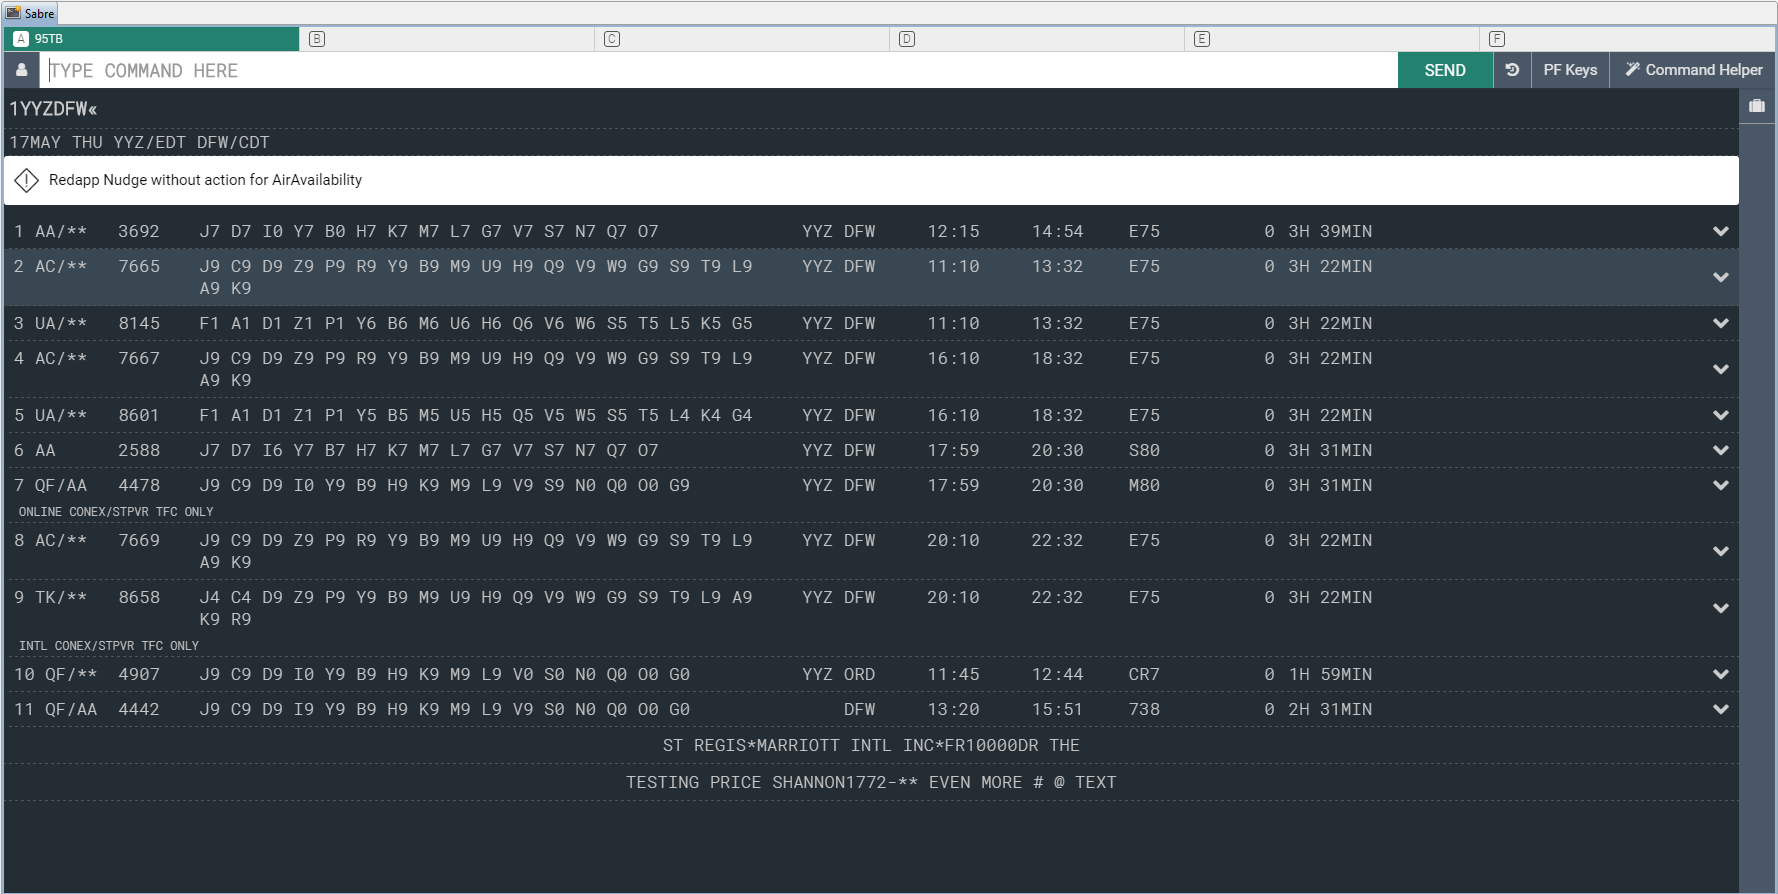Screen dimensions: 1778x894
Task: Expand details for QF/AA 4478 flight row
Action: click(1720, 485)
